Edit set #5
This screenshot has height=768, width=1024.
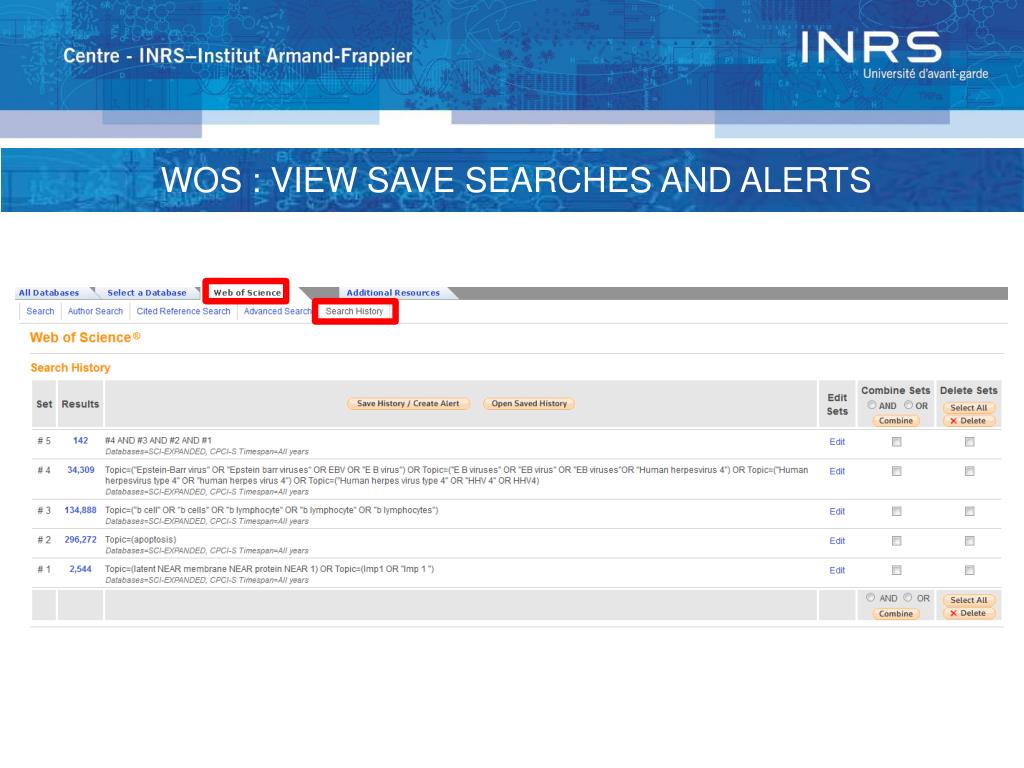[837, 442]
